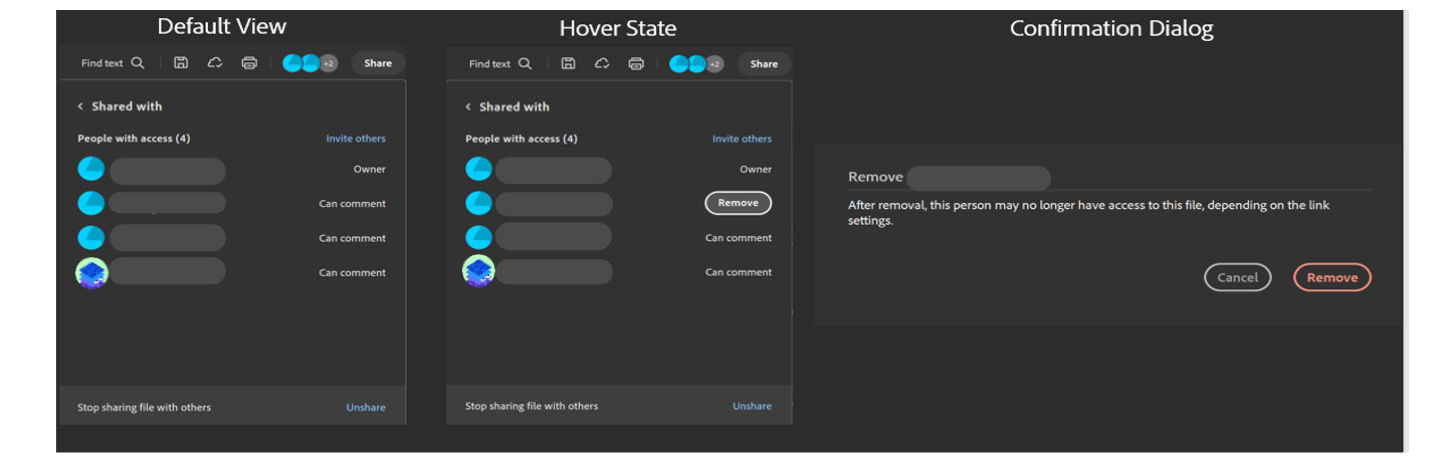The image size is (1440, 466).
Task: Click the Share button in Default View
Action: click(378, 63)
